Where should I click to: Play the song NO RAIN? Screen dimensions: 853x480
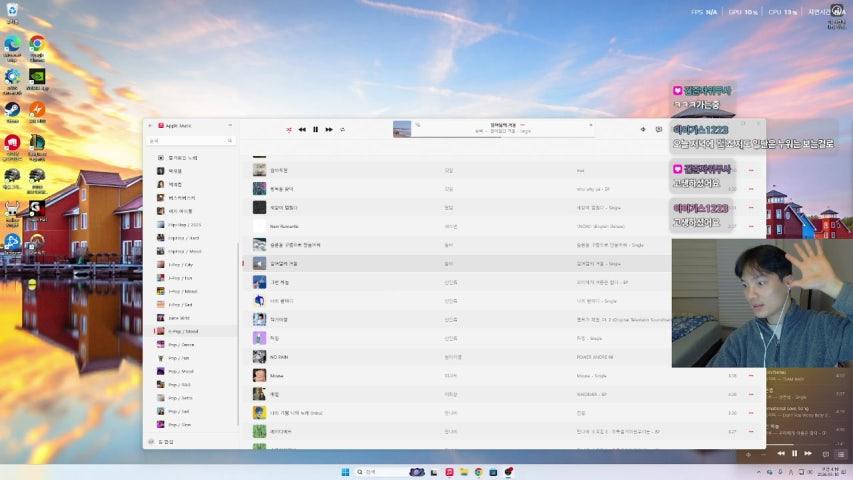click(x=279, y=356)
